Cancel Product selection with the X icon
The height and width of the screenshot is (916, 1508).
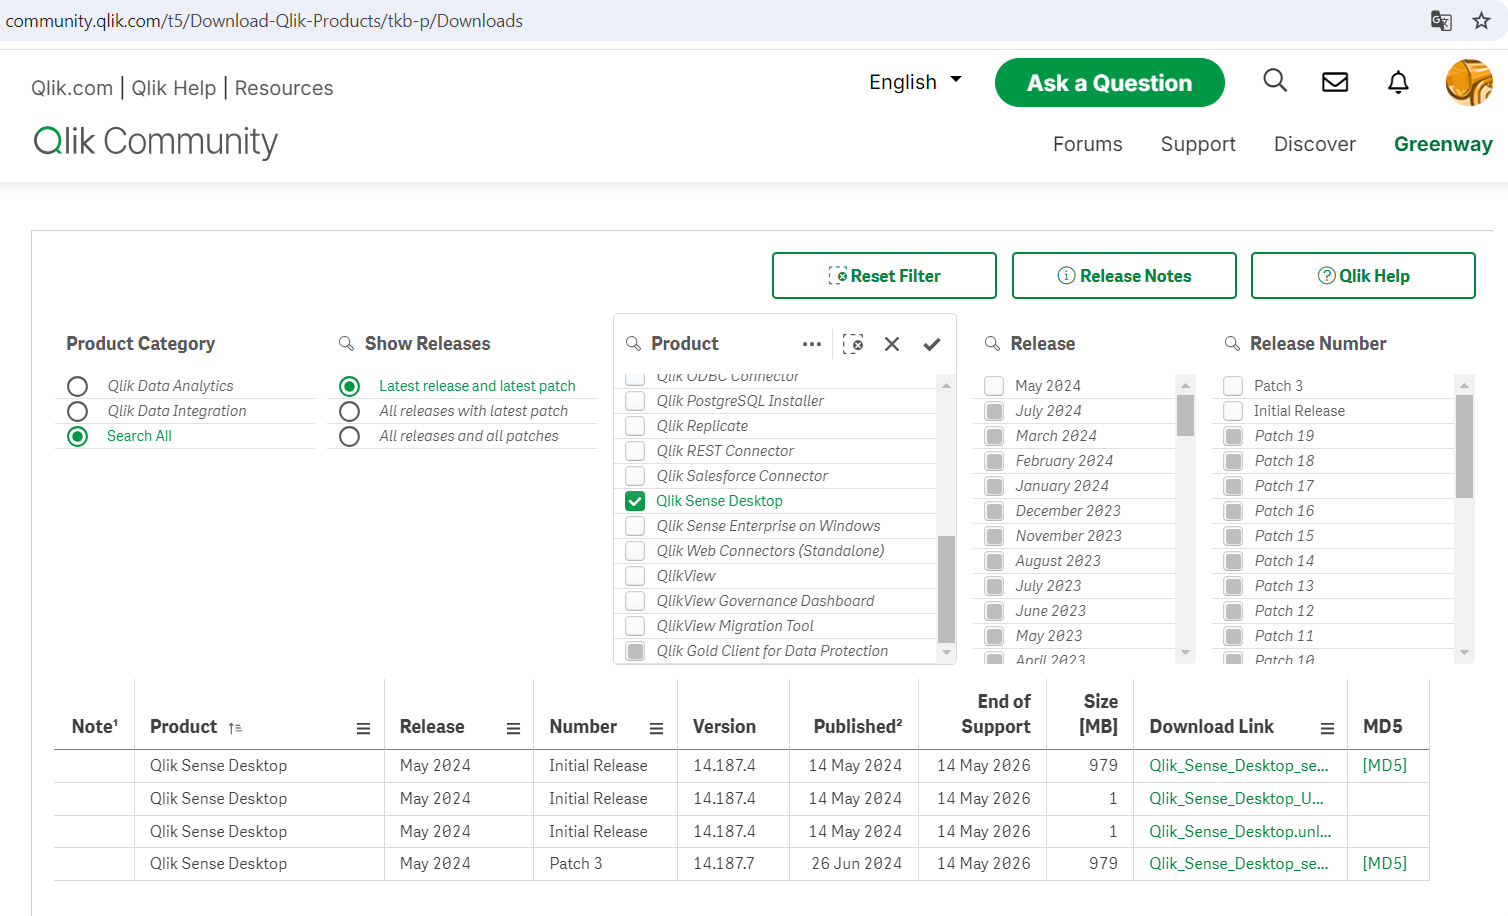pyautogui.click(x=892, y=343)
